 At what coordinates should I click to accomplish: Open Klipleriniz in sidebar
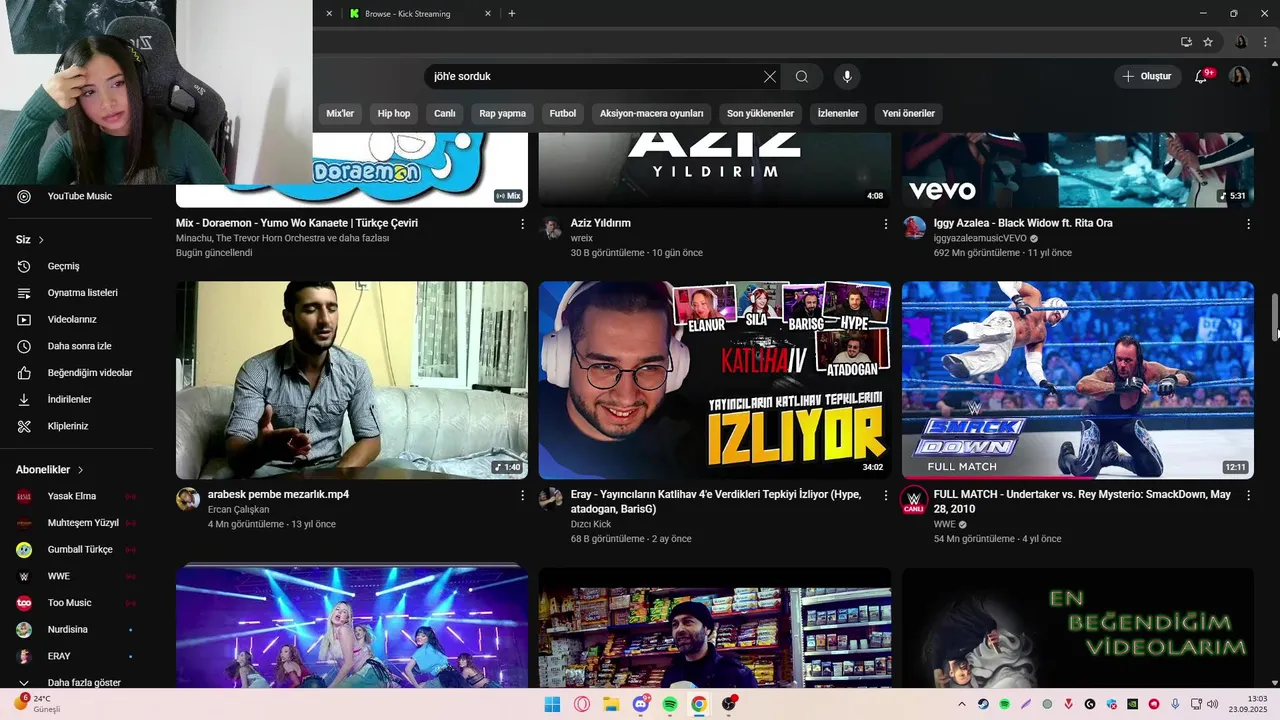click(78, 426)
